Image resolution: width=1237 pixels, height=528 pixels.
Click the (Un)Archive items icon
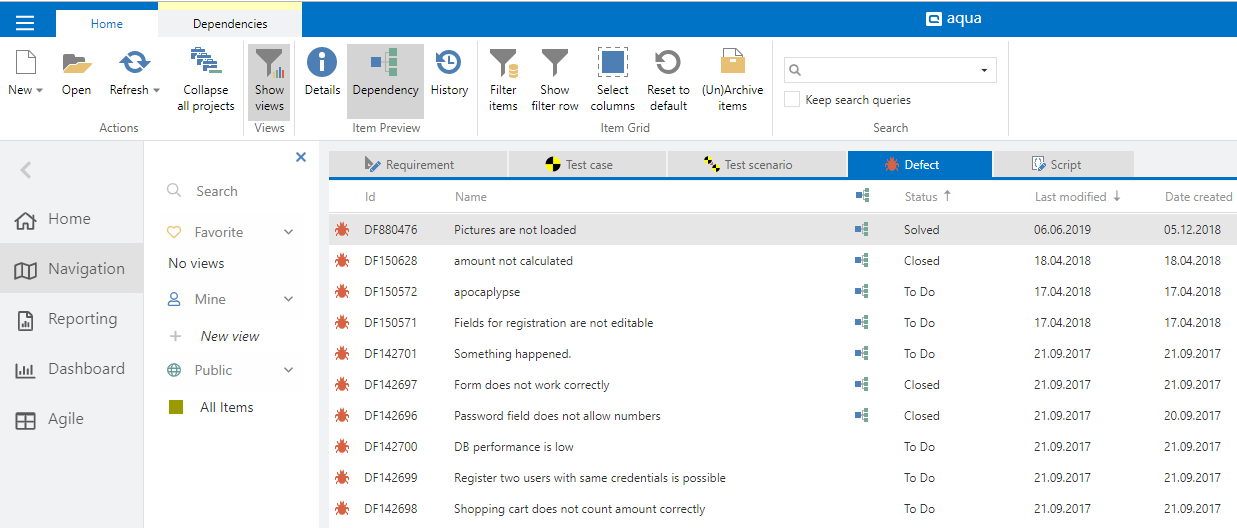coord(732,64)
